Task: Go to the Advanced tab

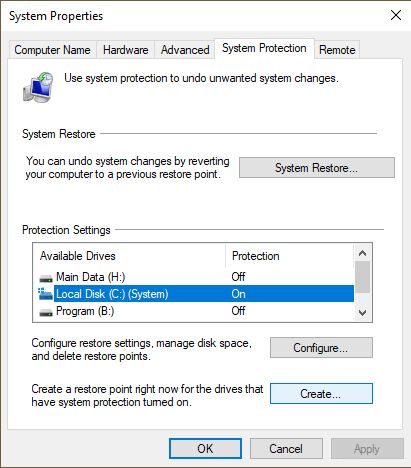Action: (185, 50)
